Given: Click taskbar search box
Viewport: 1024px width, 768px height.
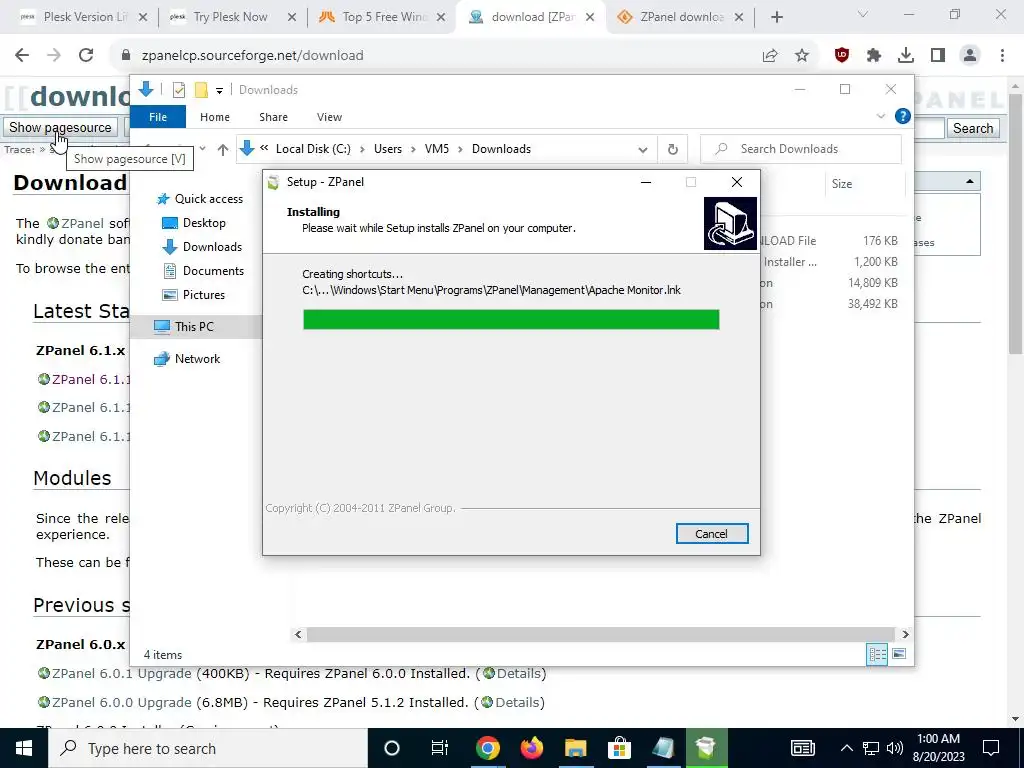Looking at the screenshot, I should [208, 748].
